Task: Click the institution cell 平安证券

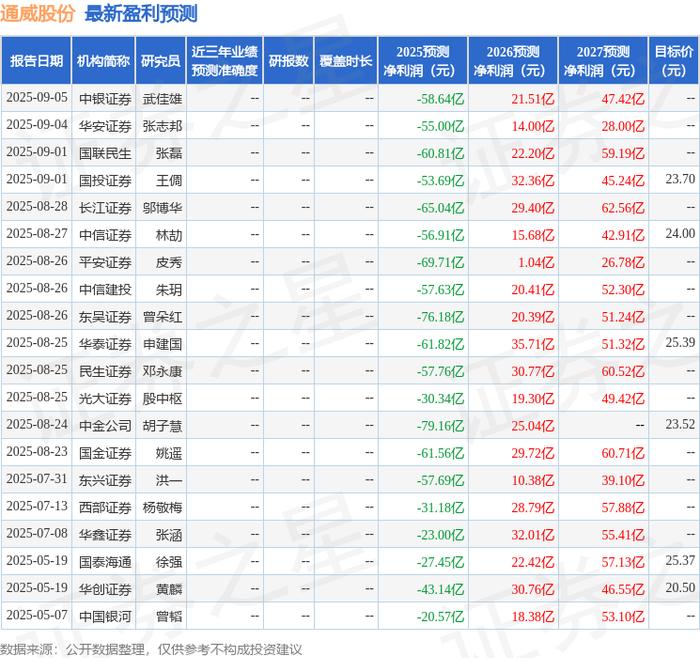Action: [105, 262]
